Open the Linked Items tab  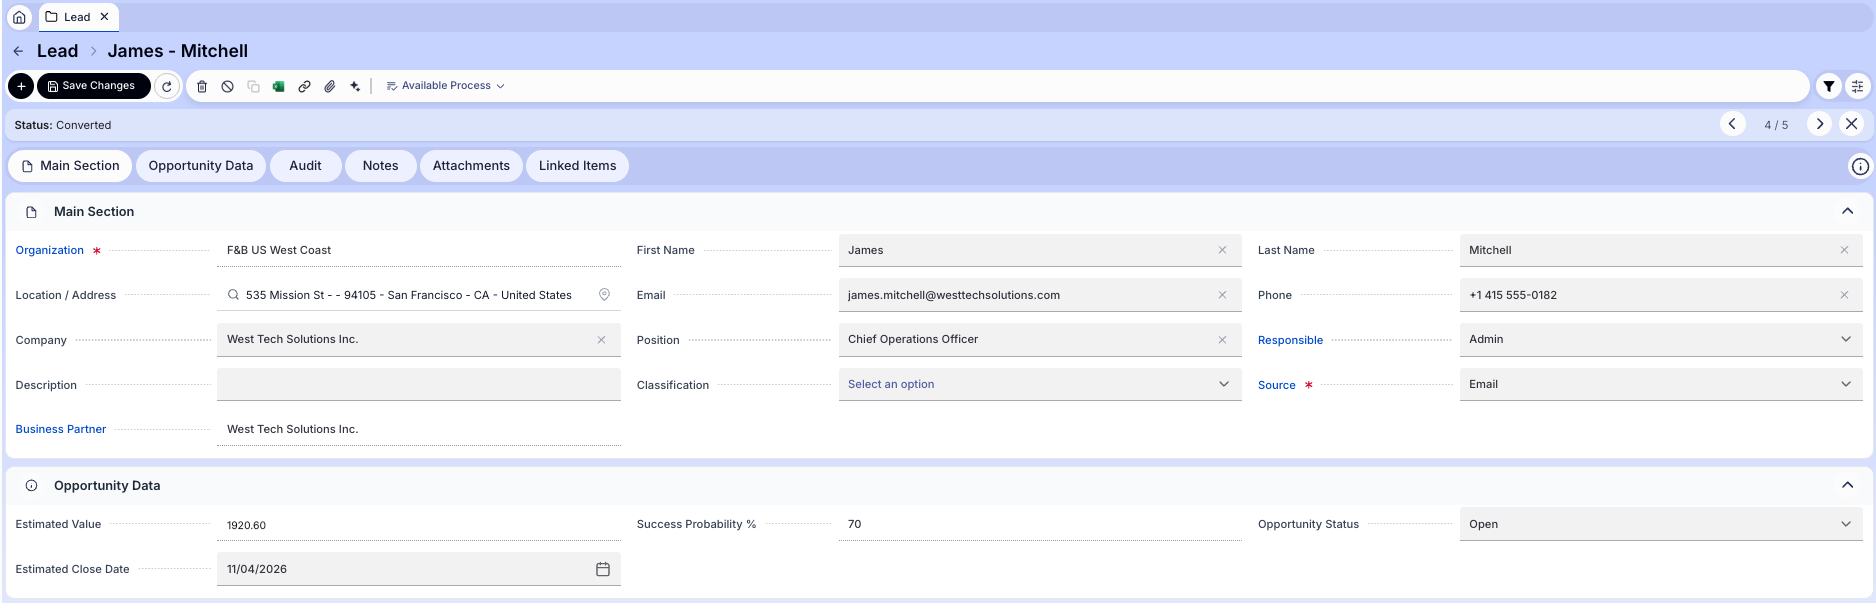pos(577,166)
